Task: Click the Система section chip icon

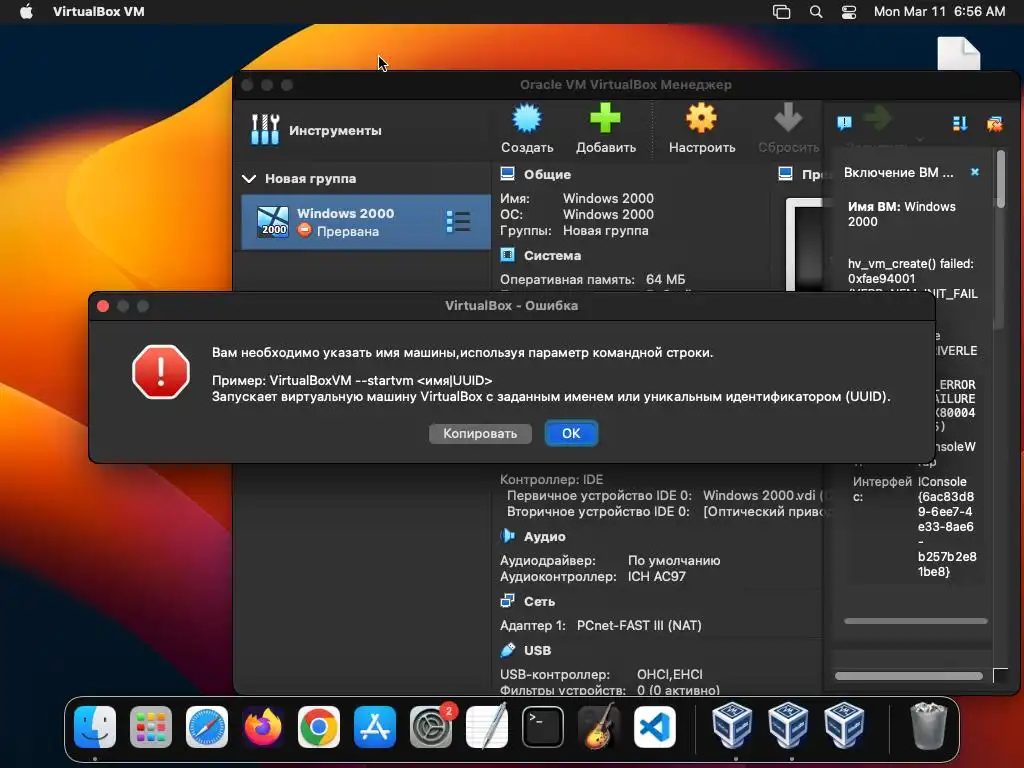Action: pos(507,255)
